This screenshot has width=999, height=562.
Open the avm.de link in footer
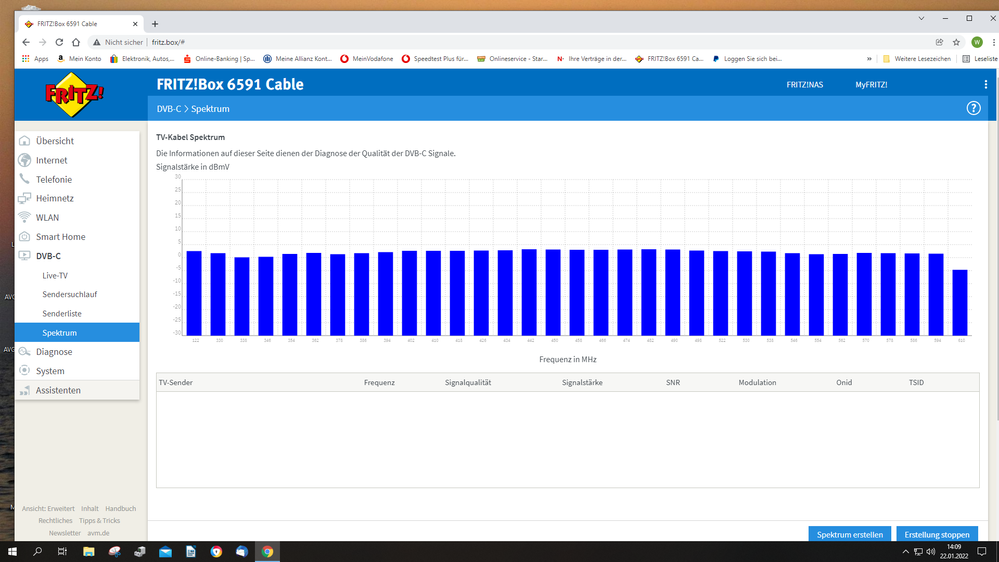click(x=98, y=533)
